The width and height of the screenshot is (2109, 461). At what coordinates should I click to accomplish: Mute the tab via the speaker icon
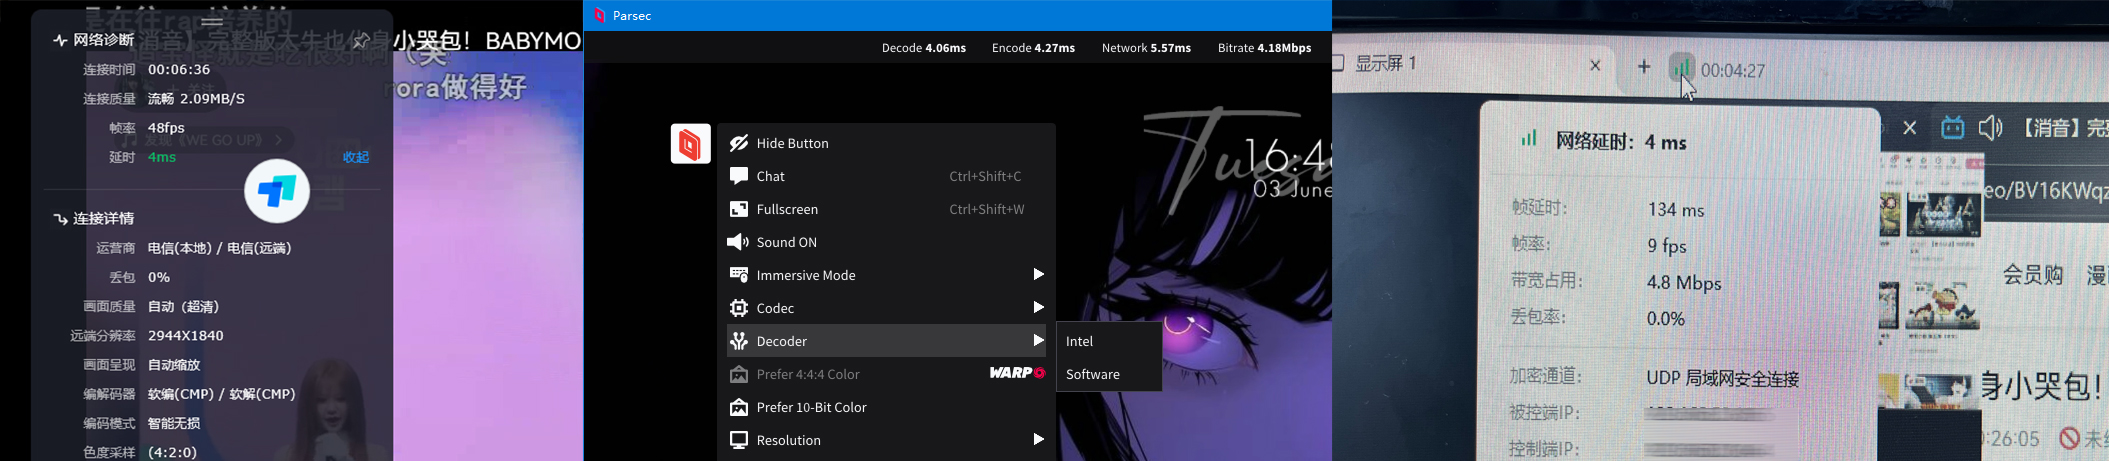pyautogui.click(x=1991, y=127)
